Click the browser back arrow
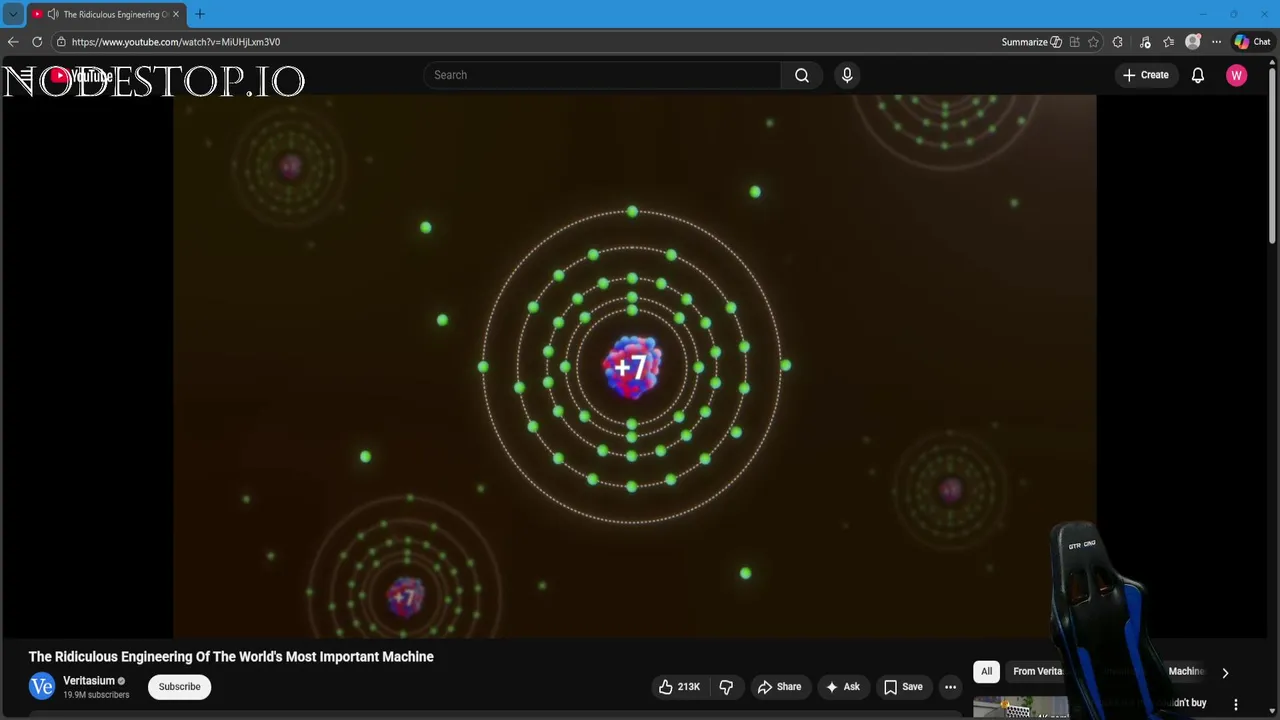Screen dimensions: 1280x720 coord(13,42)
